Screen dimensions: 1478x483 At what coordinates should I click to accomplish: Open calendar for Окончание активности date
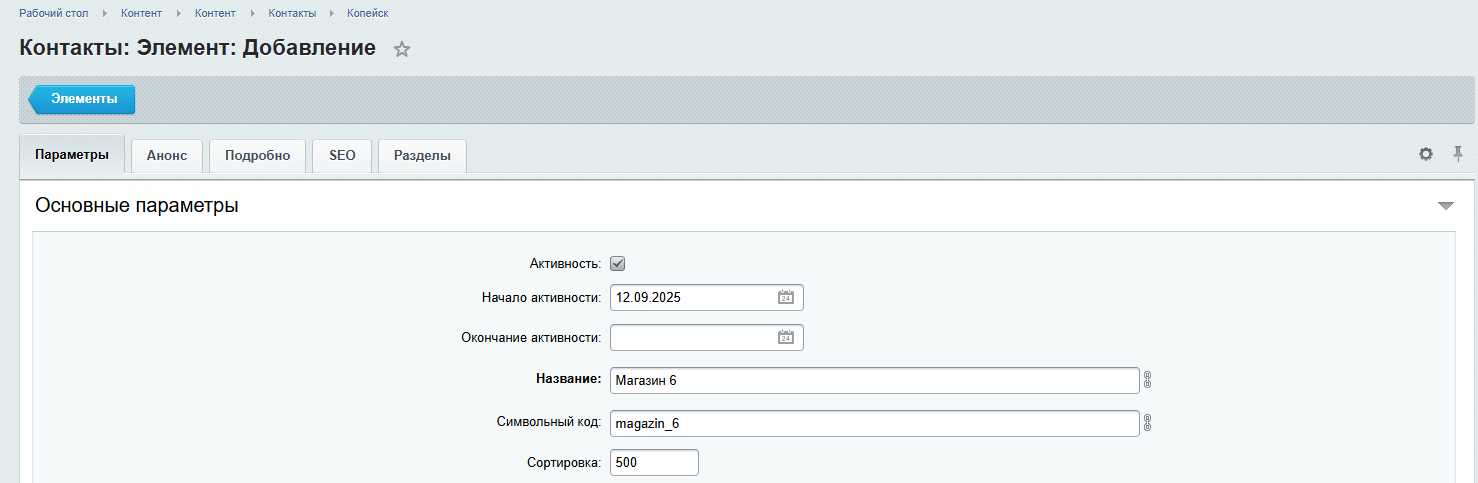[x=786, y=338]
